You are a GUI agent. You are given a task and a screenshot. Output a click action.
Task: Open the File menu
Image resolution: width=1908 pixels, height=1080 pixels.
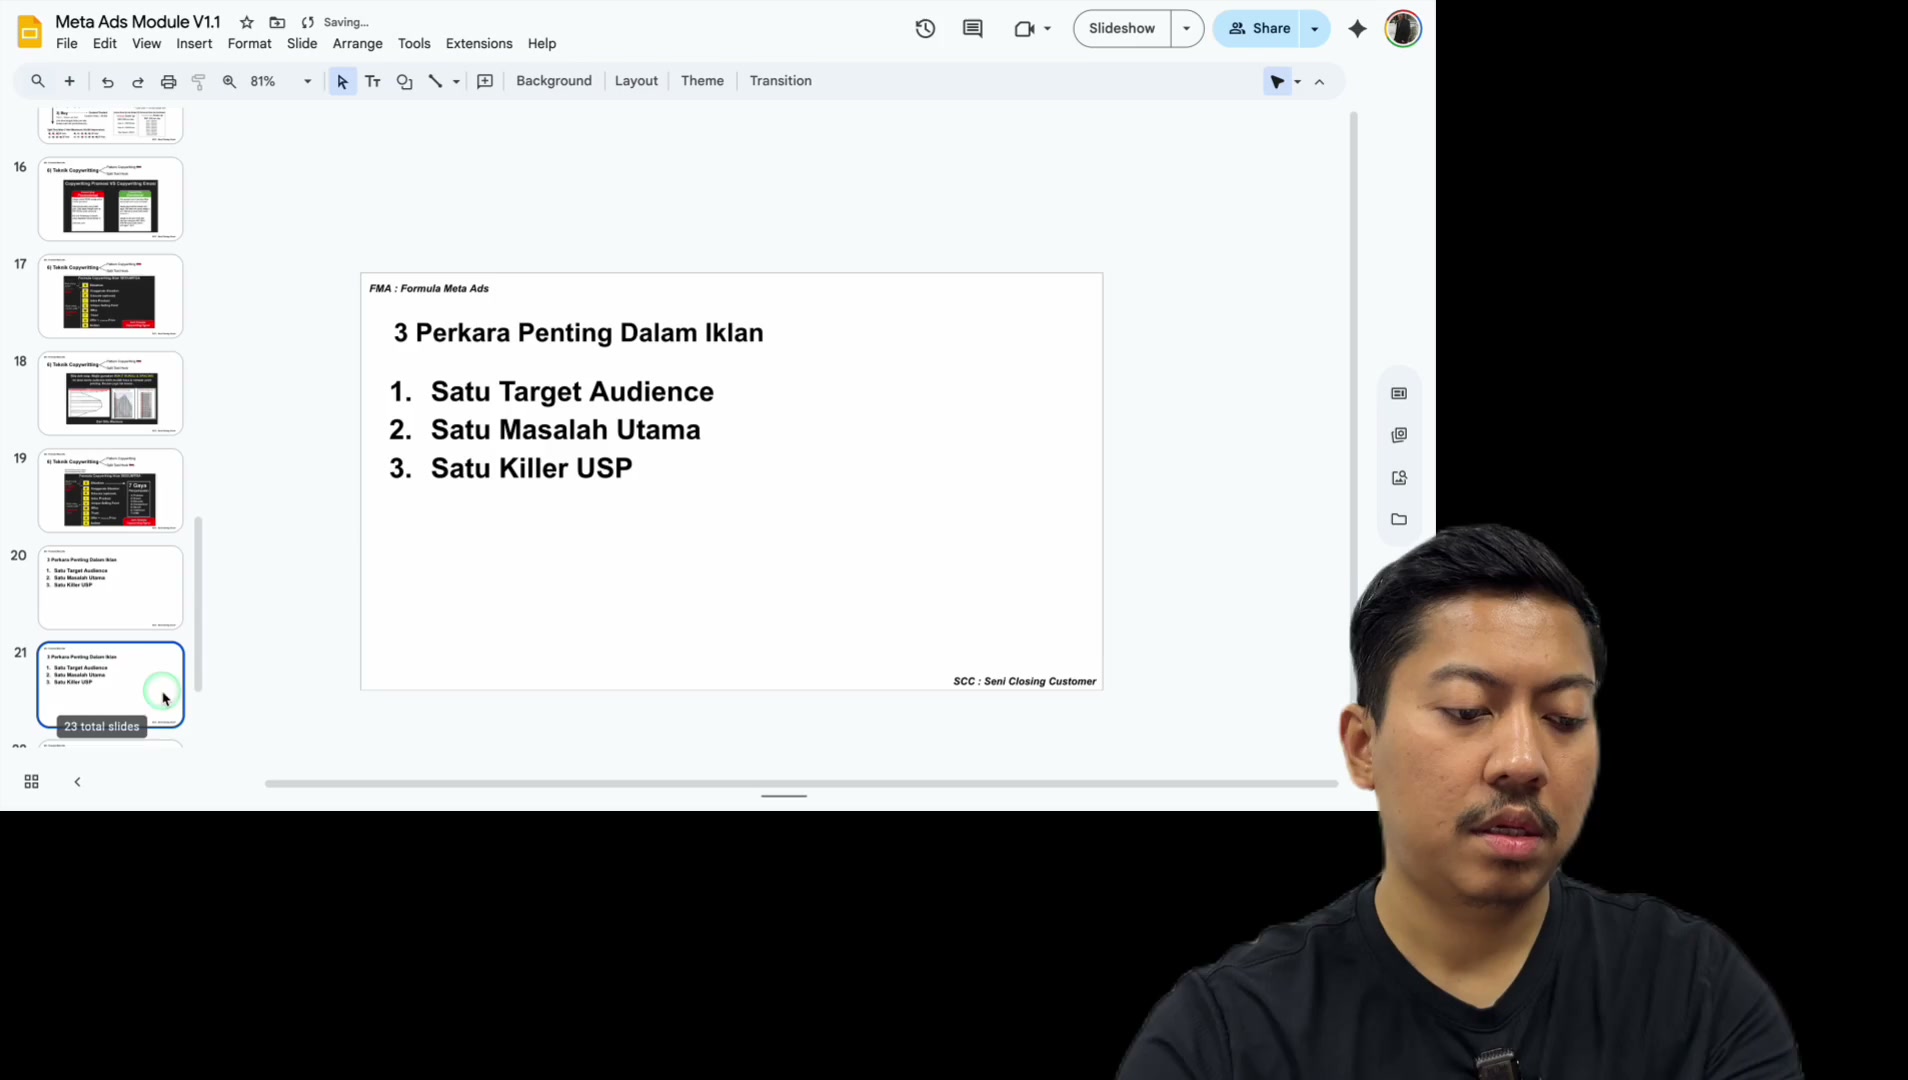tap(67, 44)
